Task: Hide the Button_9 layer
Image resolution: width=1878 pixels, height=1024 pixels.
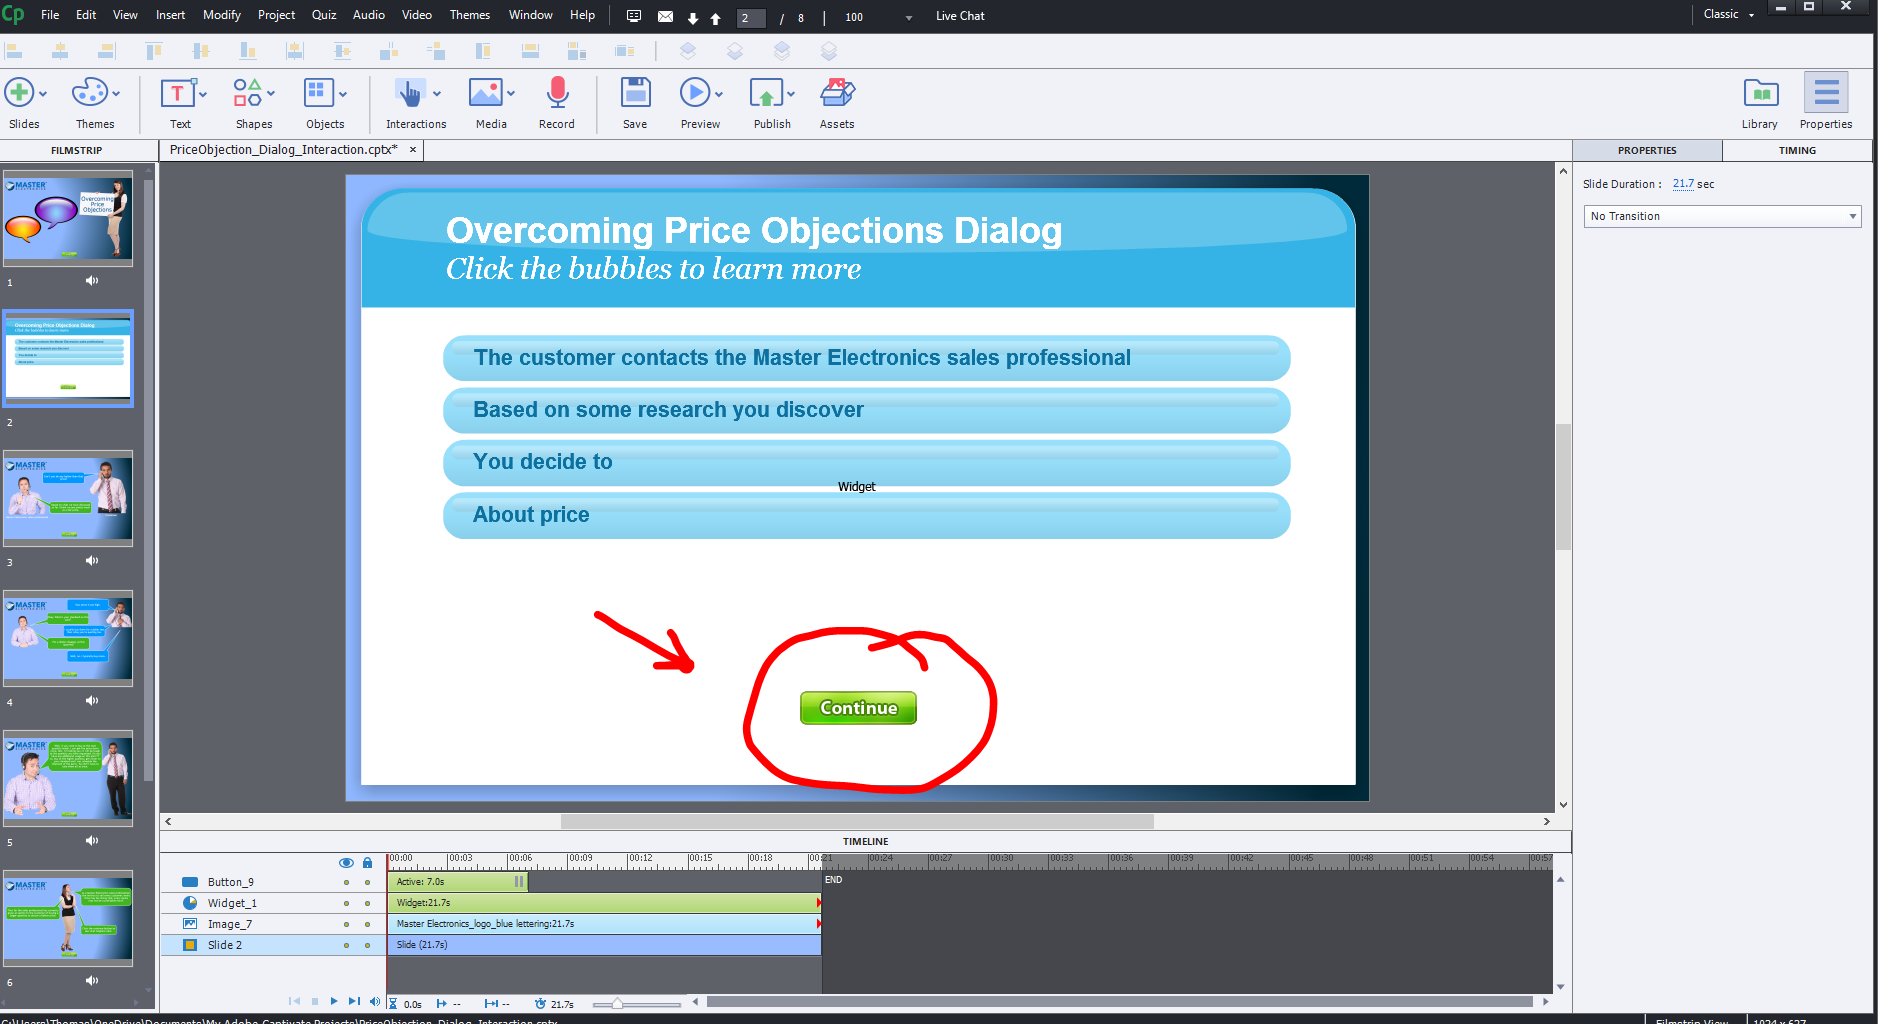Action: [x=346, y=882]
